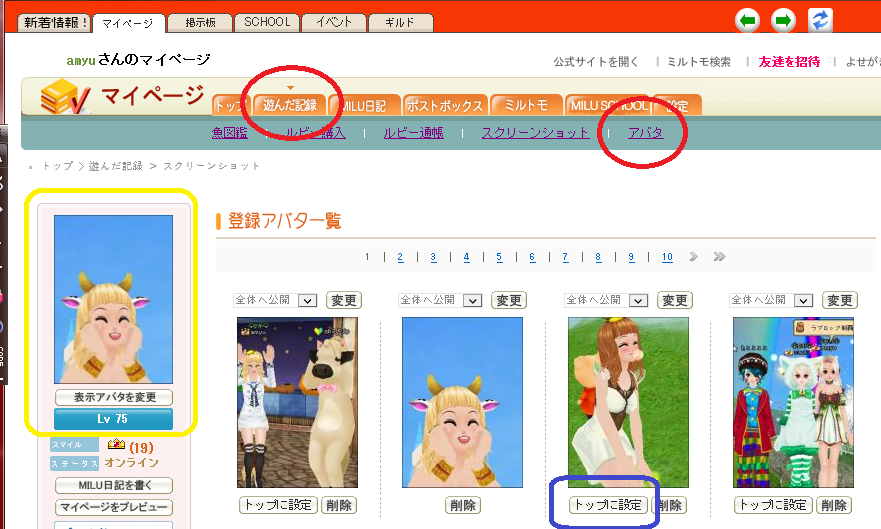Click the single-arrow next page icon

[x=694, y=257]
